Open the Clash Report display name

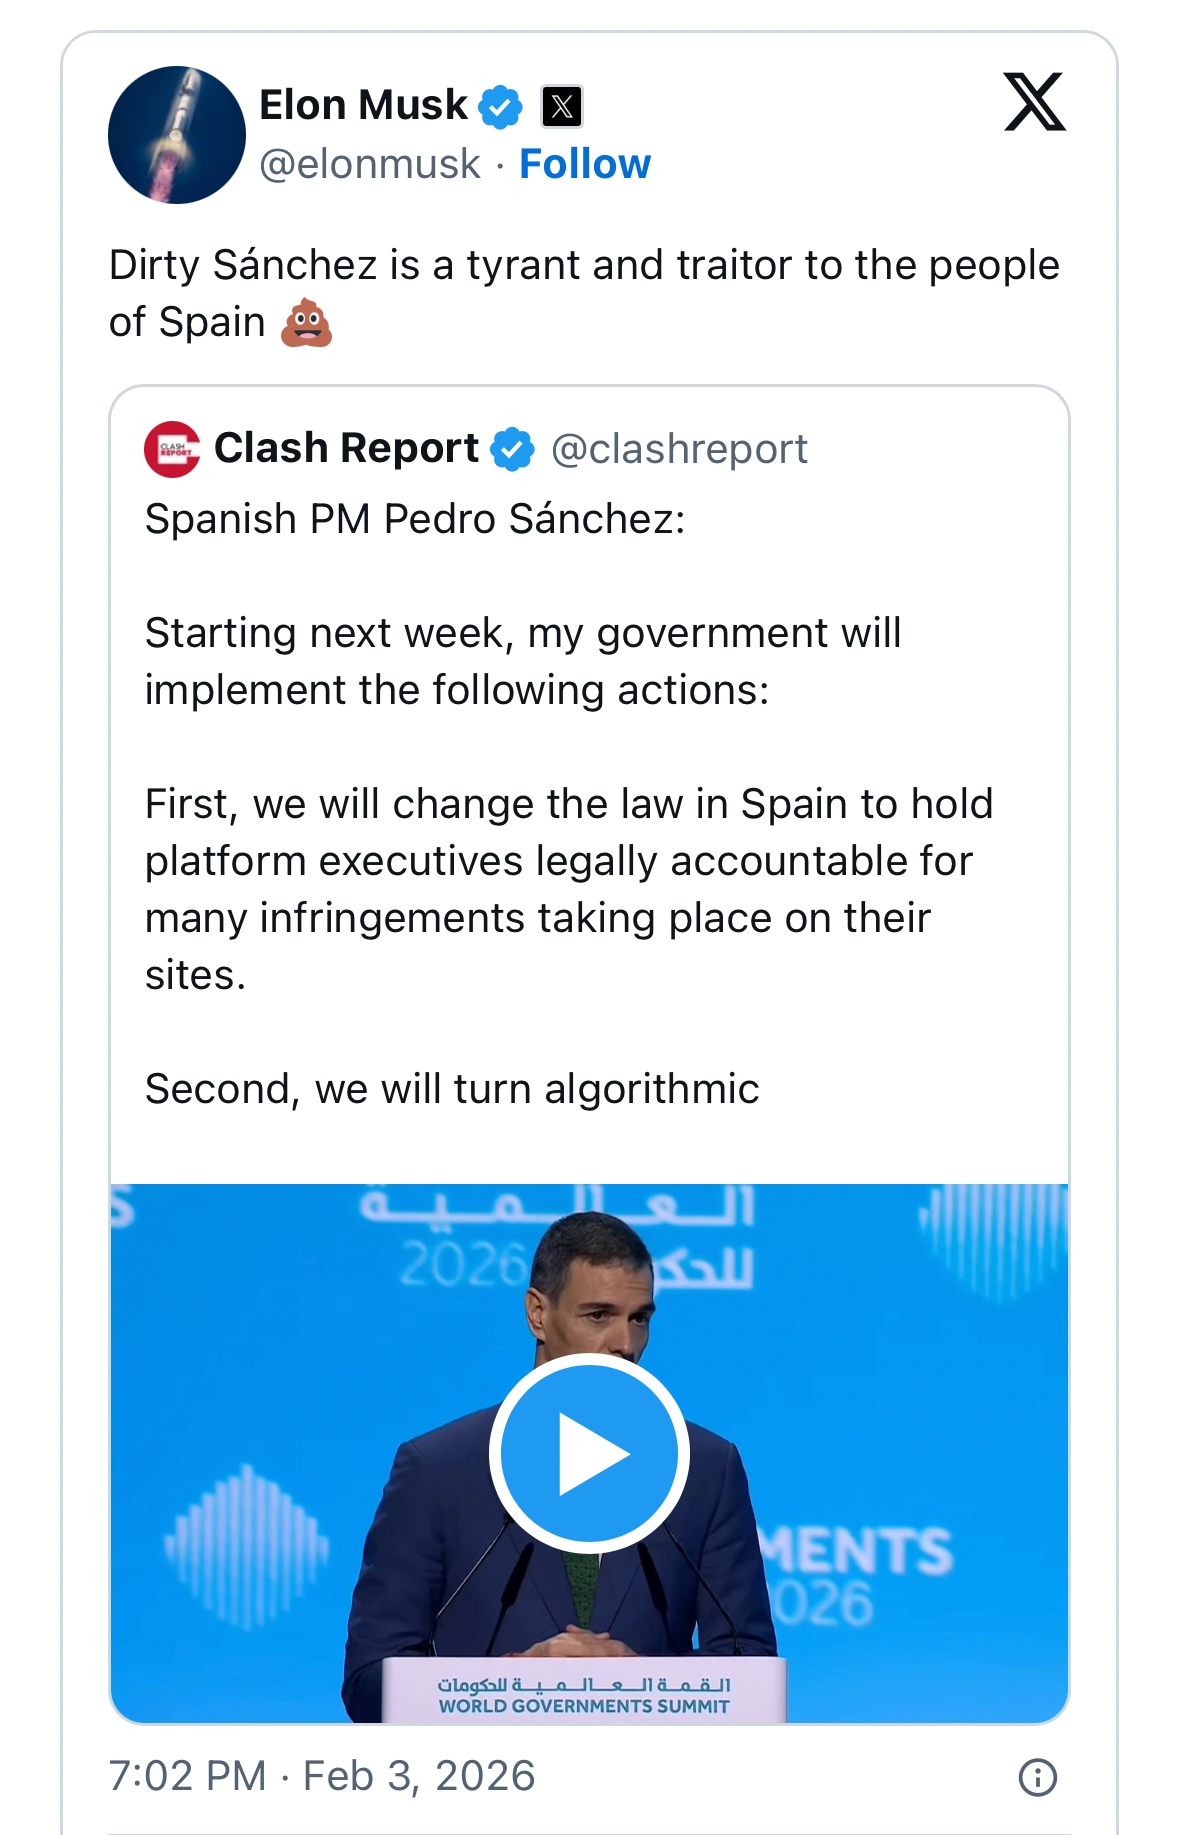[346, 448]
